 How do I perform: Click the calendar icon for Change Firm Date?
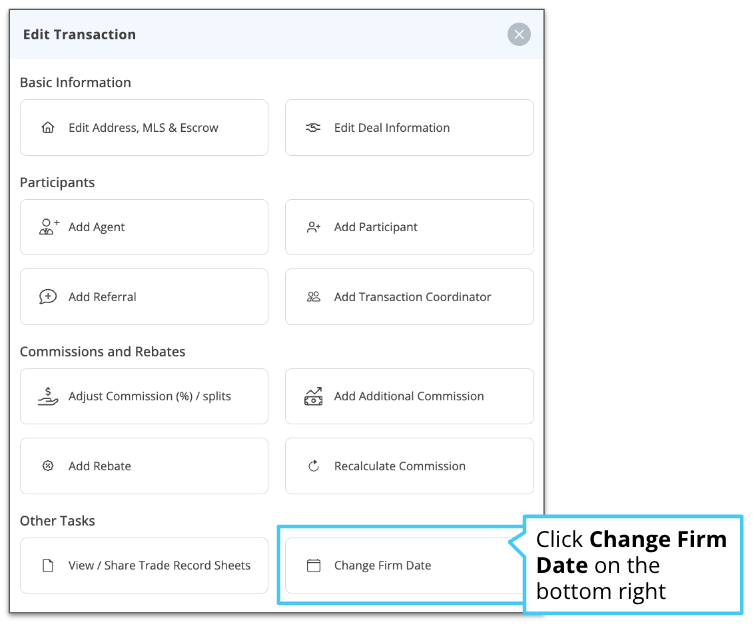tap(313, 565)
